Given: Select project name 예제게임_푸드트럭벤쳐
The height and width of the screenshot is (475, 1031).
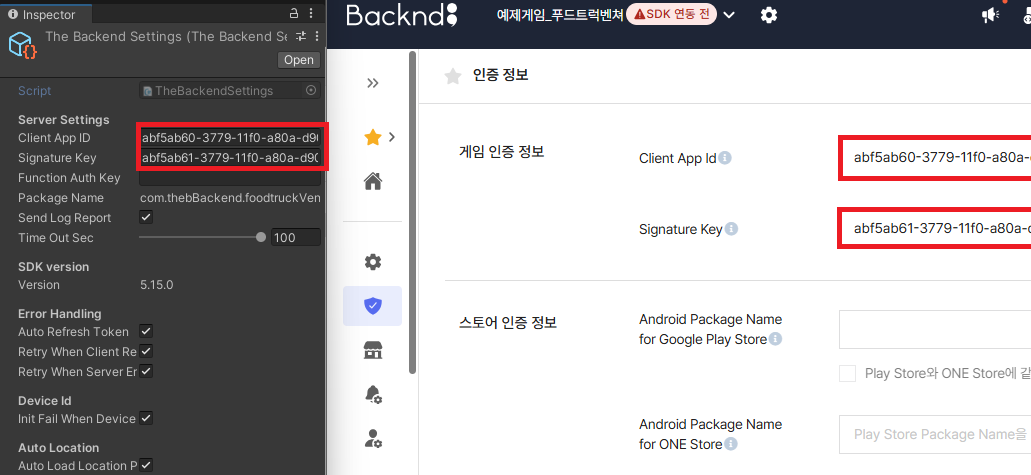Looking at the screenshot, I should point(559,15).
